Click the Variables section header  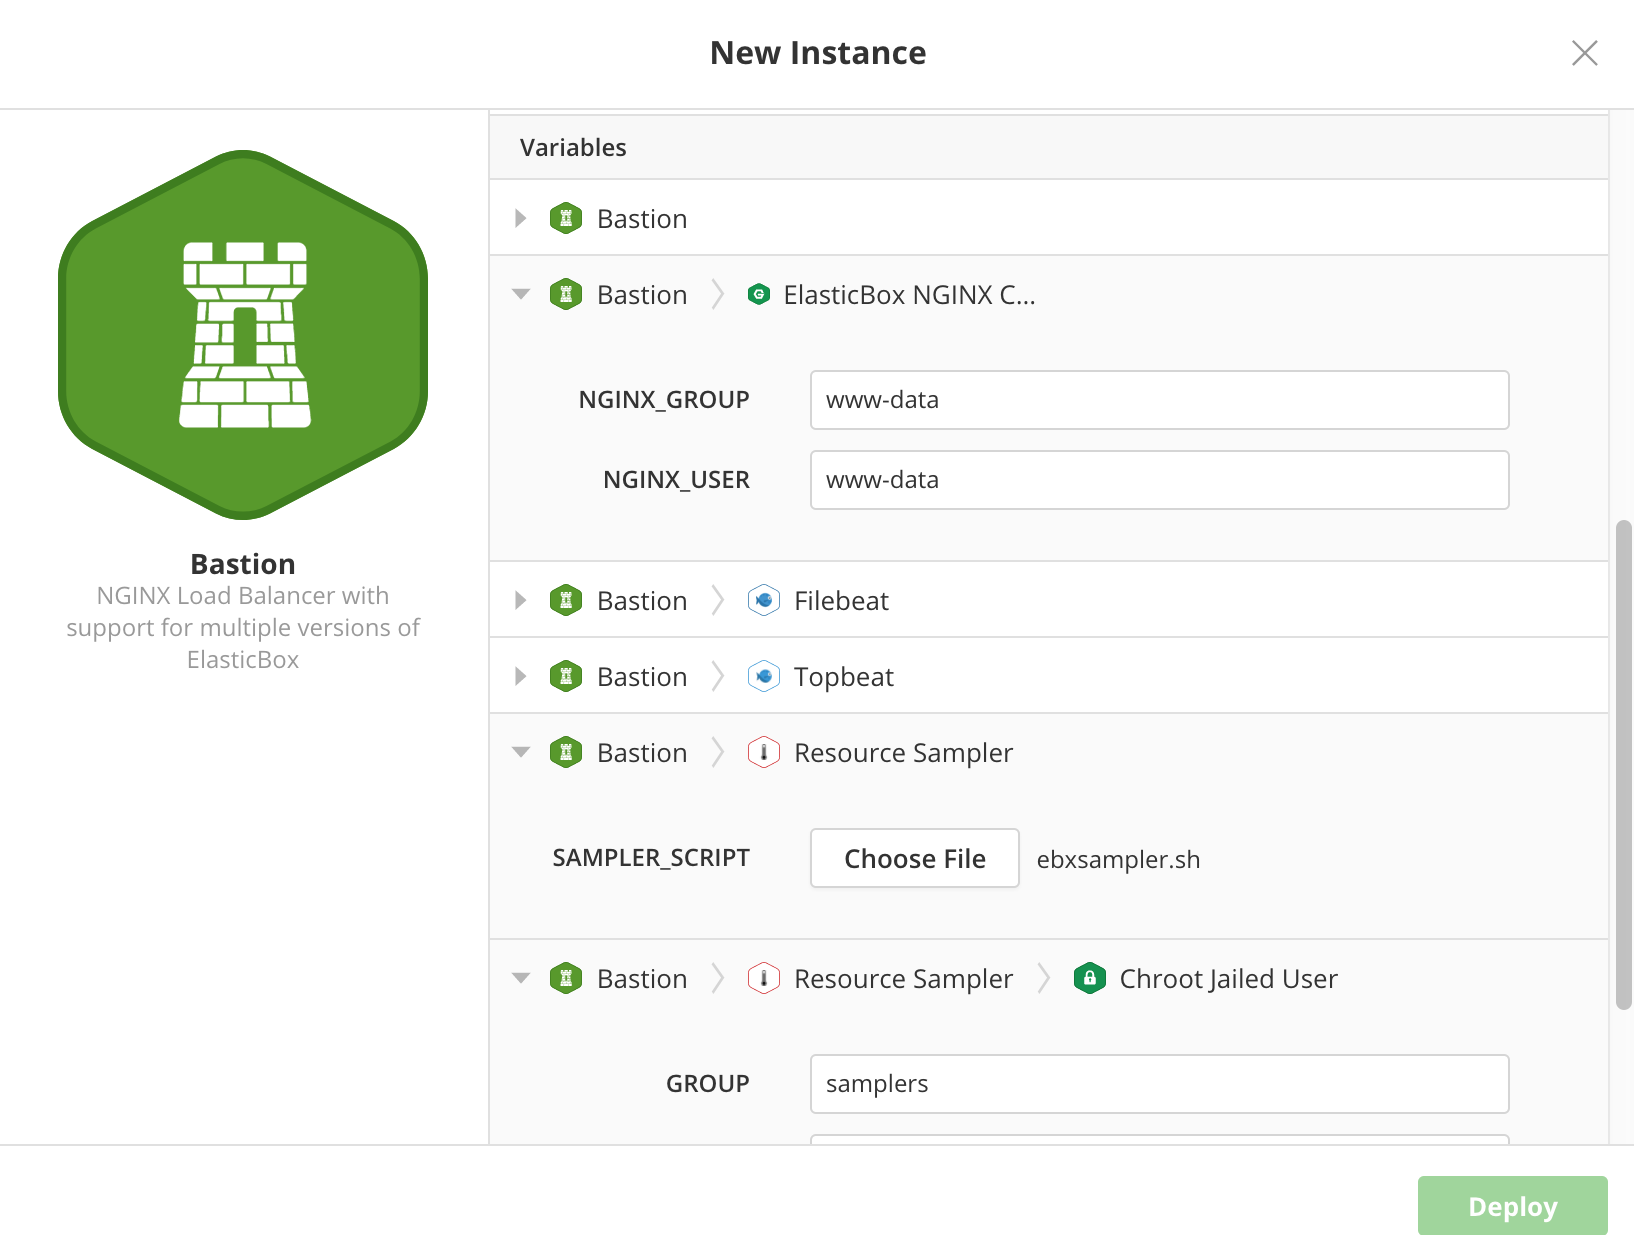coord(1049,148)
